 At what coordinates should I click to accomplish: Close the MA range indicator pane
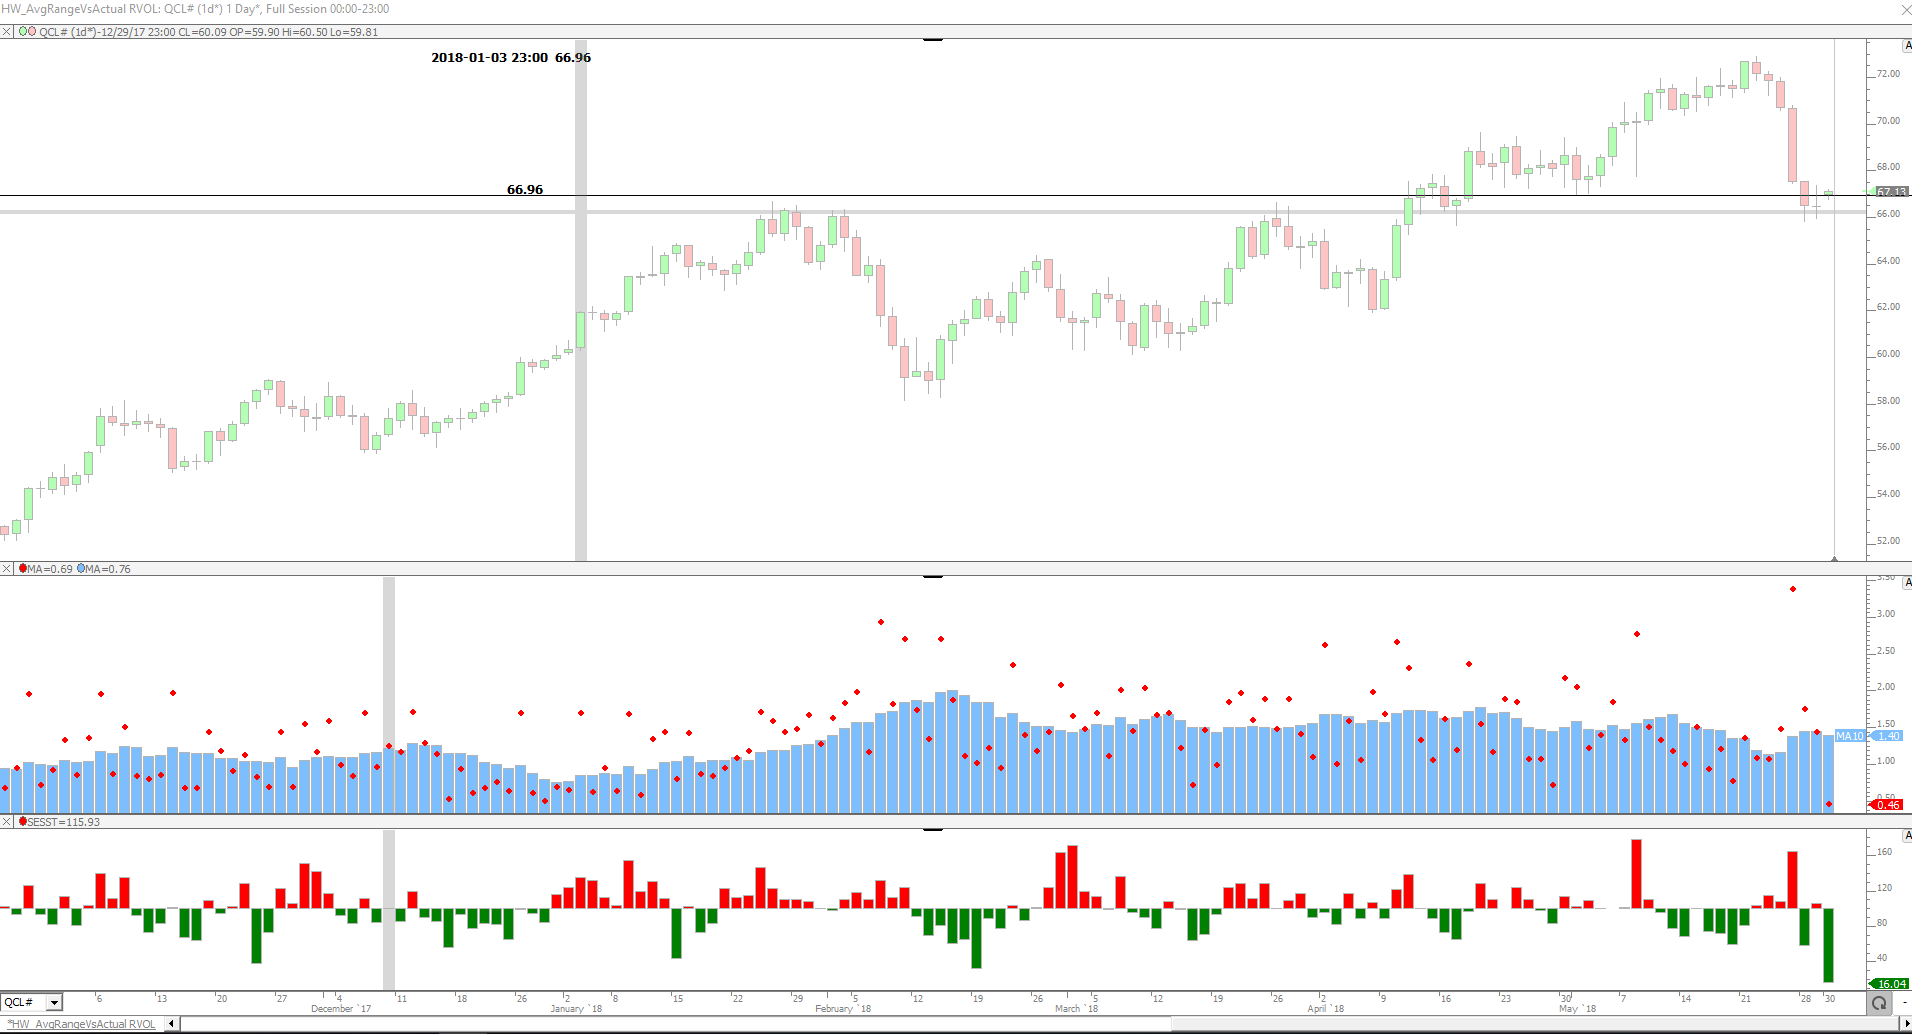[x=6, y=569]
